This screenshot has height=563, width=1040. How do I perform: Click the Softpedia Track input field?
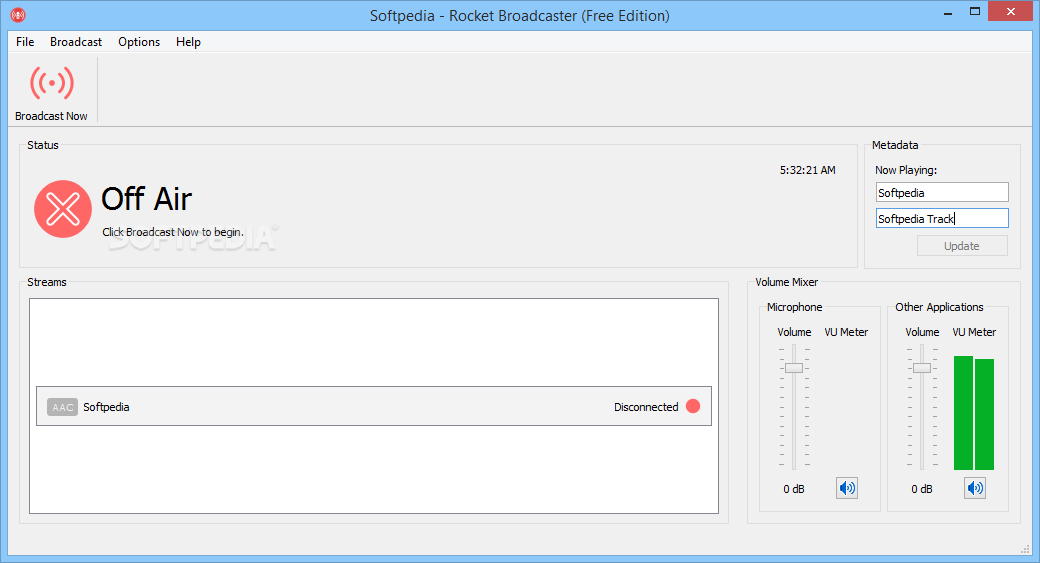pos(942,218)
